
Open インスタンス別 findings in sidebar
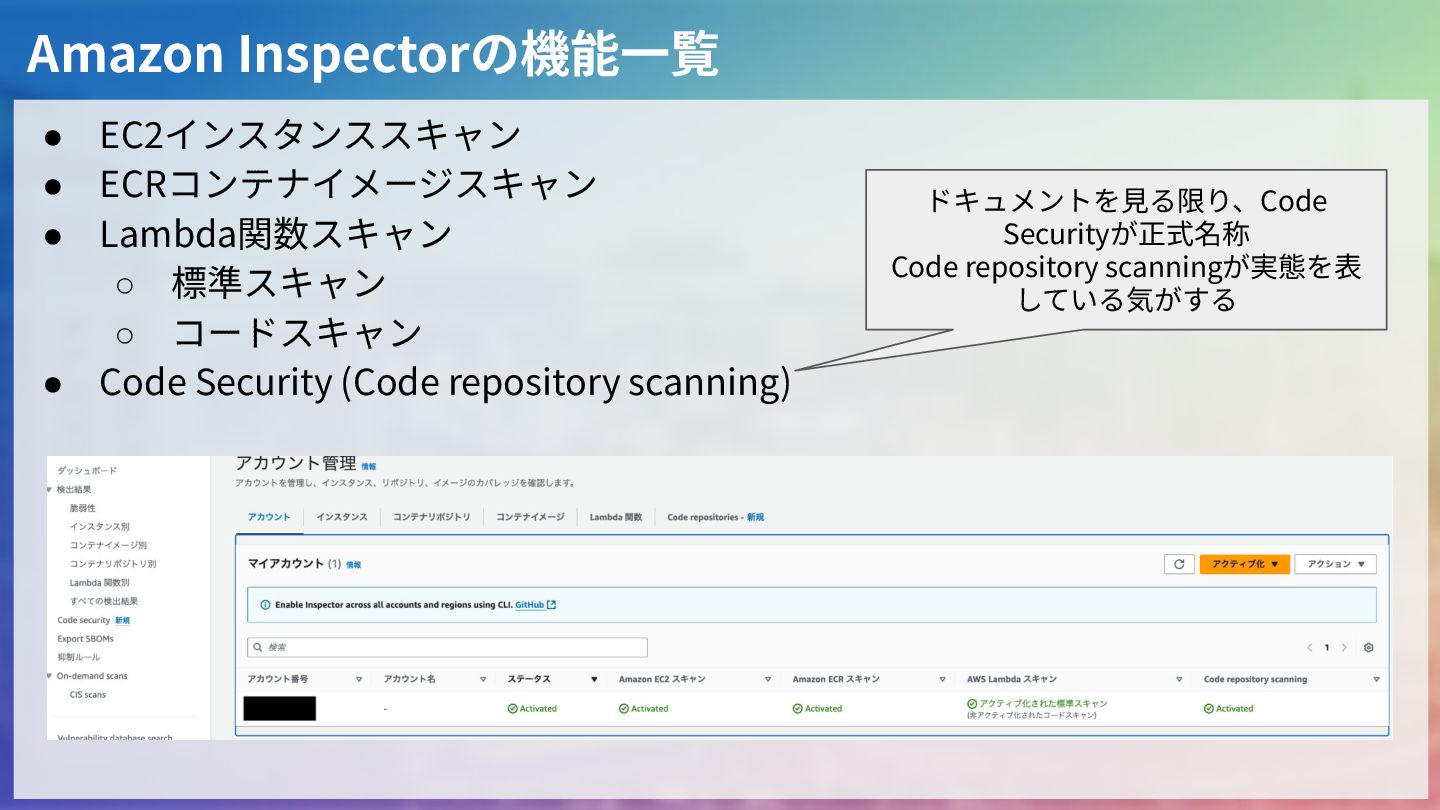pyautogui.click(x=99, y=526)
